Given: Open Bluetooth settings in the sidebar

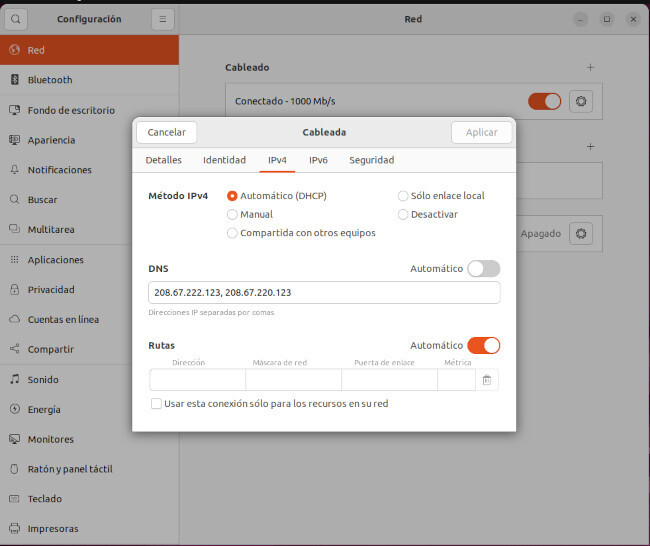Looking at the screenshot, I should (50, 80).
